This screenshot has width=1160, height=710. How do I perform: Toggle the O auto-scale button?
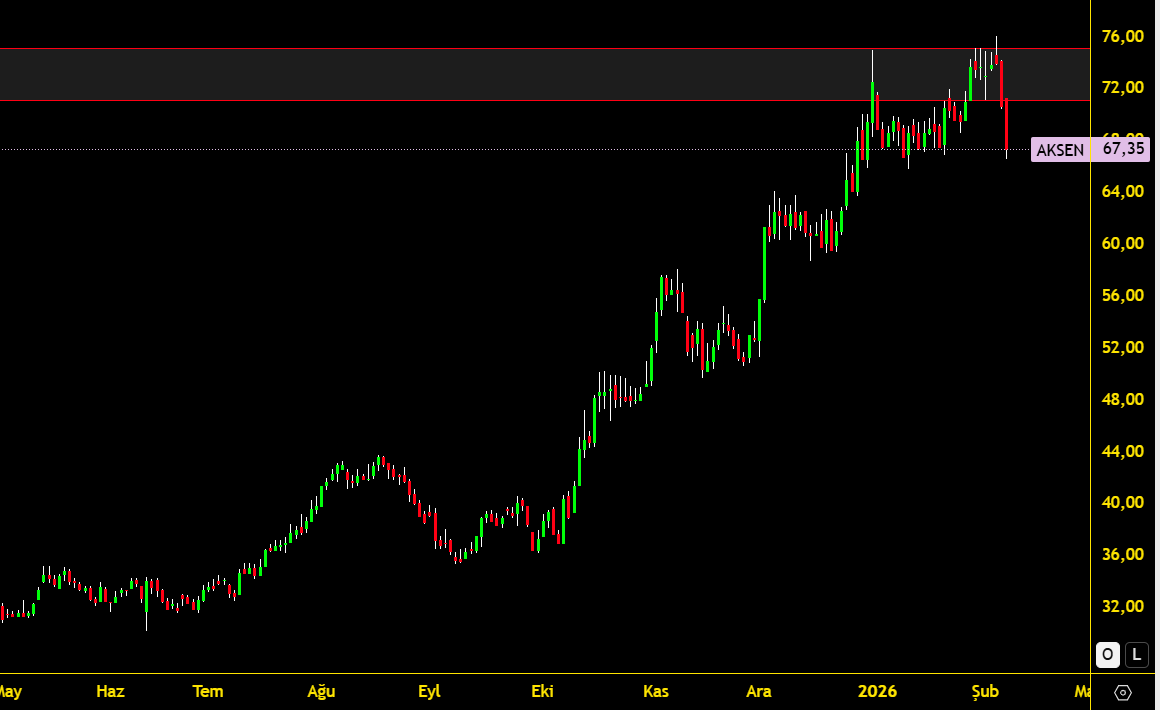point(1107,655)
